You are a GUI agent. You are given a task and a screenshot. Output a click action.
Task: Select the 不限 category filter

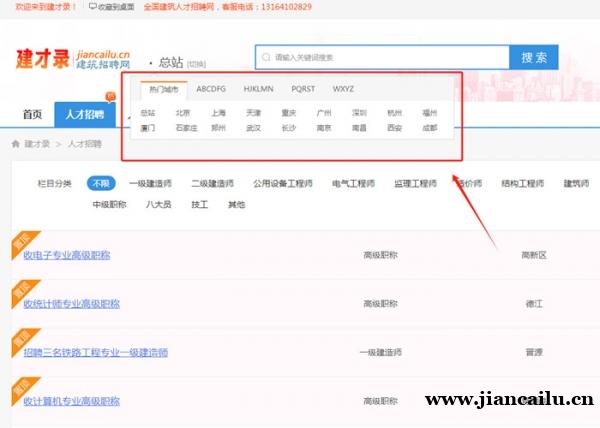pos(100,184)
